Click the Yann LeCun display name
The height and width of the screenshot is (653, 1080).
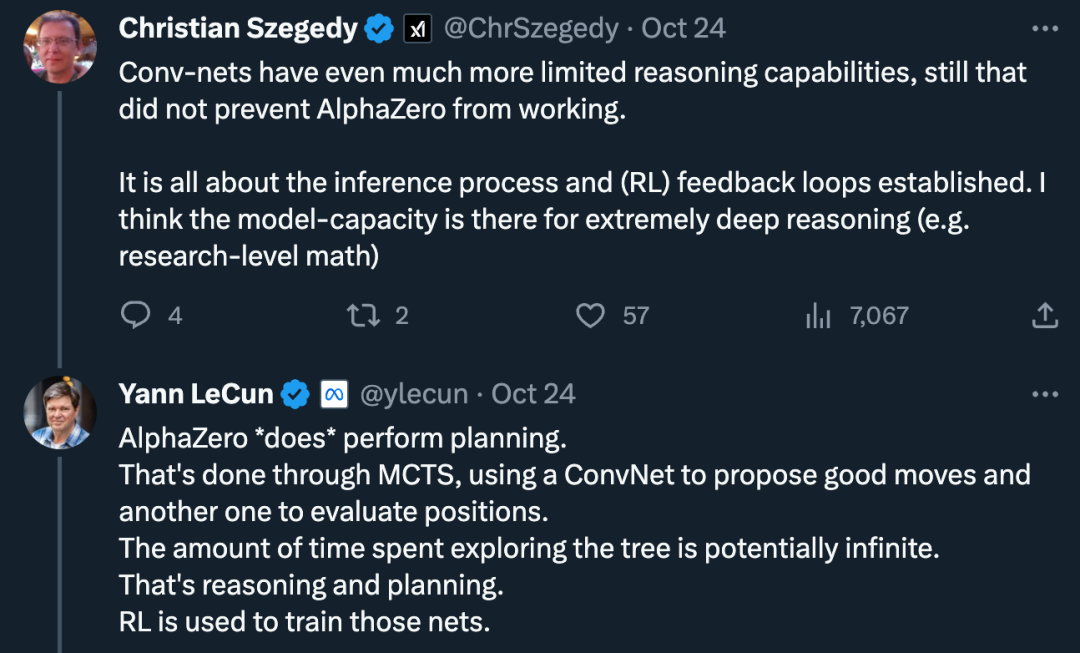click(x=196, y=395)
